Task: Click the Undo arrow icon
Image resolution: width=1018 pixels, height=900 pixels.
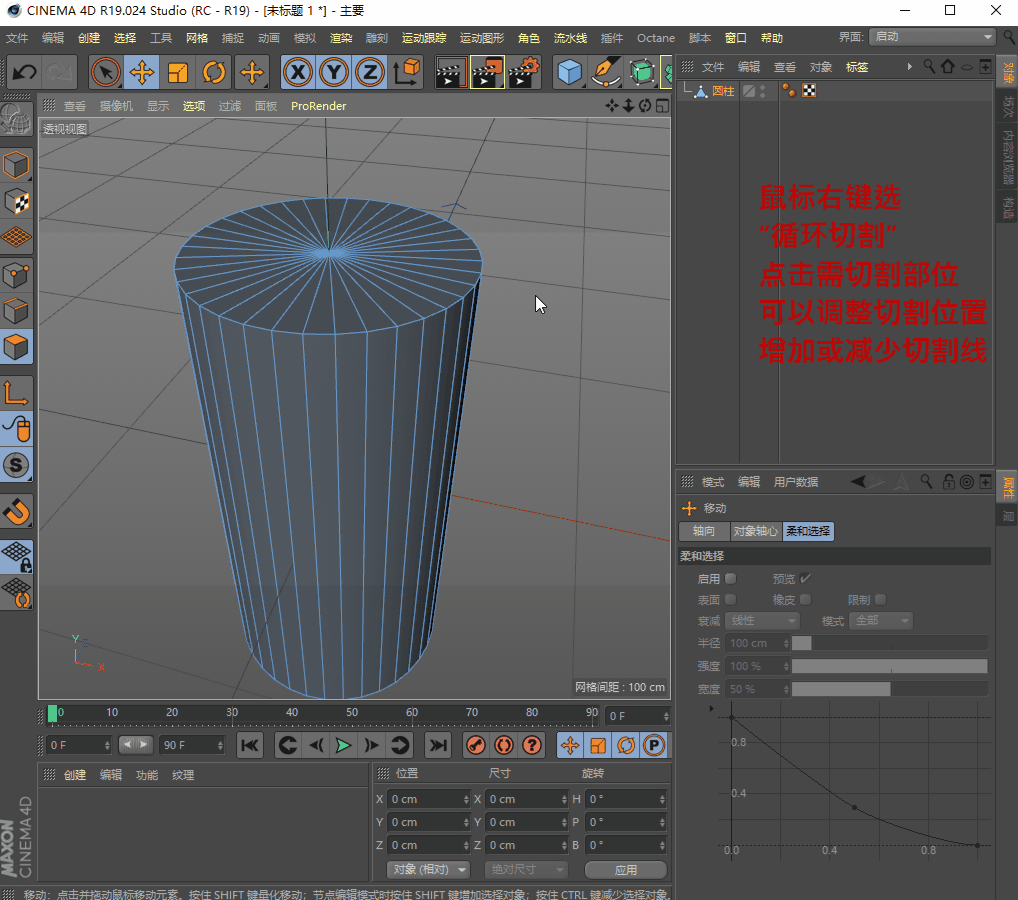Action: 24,73
